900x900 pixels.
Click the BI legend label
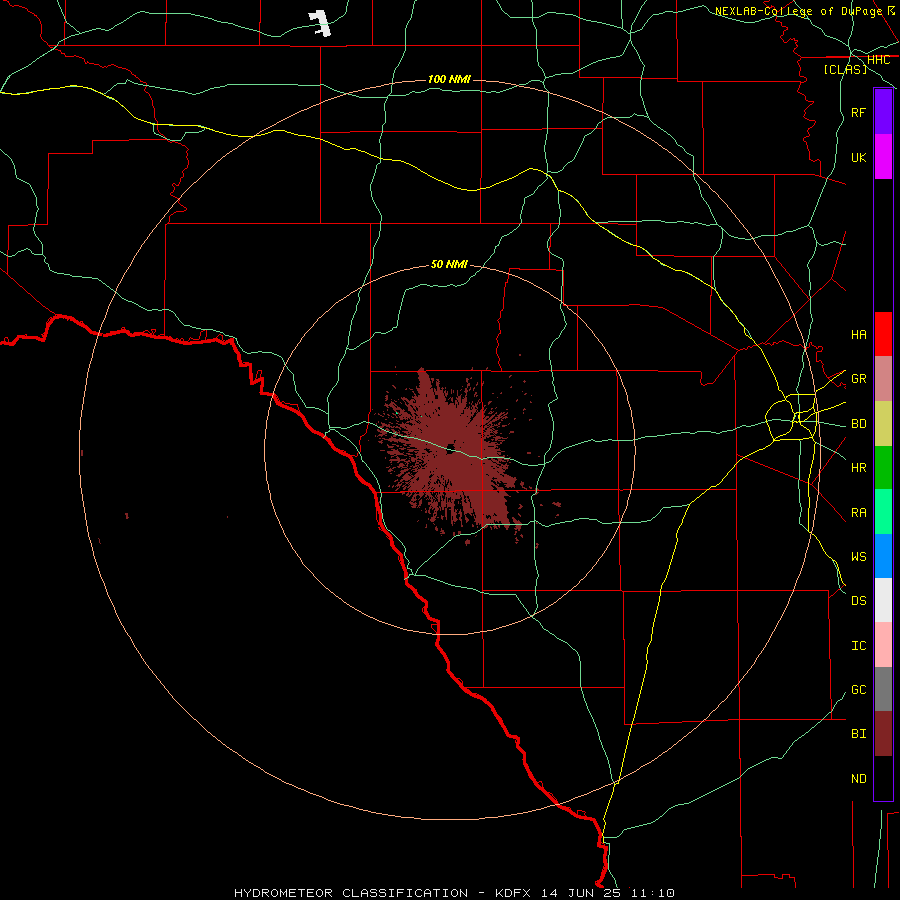pyautogui.click(x=858, y=734)
